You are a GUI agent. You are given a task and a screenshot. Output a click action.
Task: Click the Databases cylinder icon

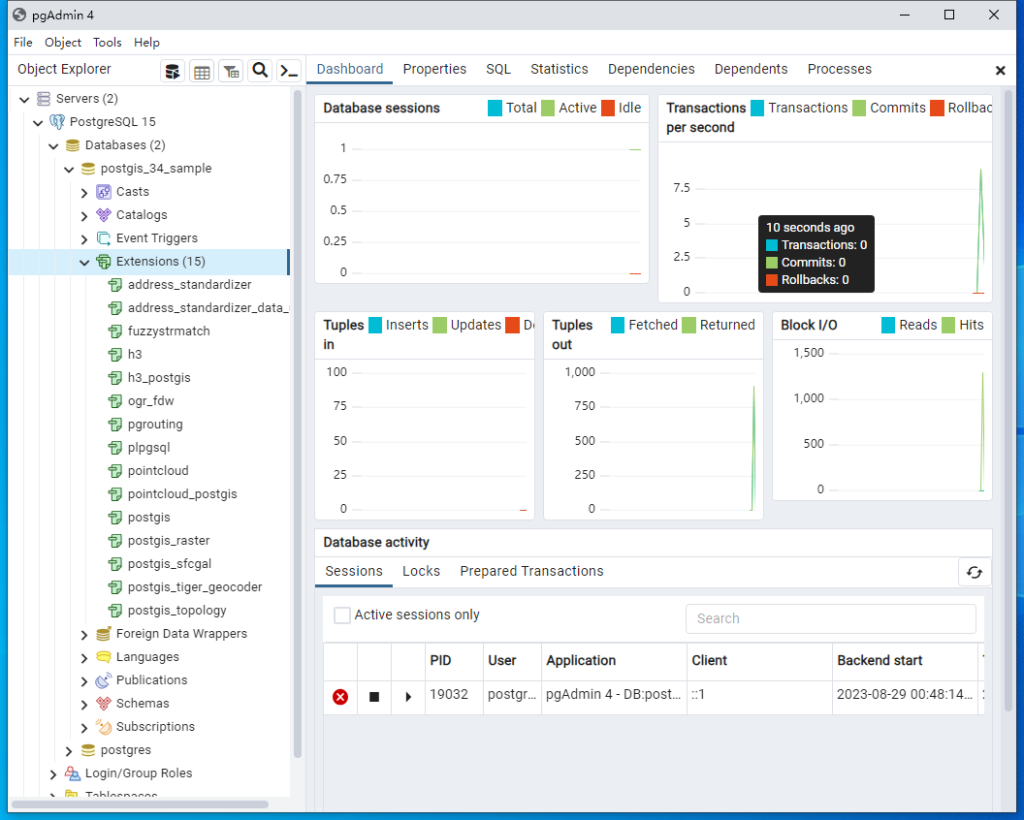pos(72,145)
